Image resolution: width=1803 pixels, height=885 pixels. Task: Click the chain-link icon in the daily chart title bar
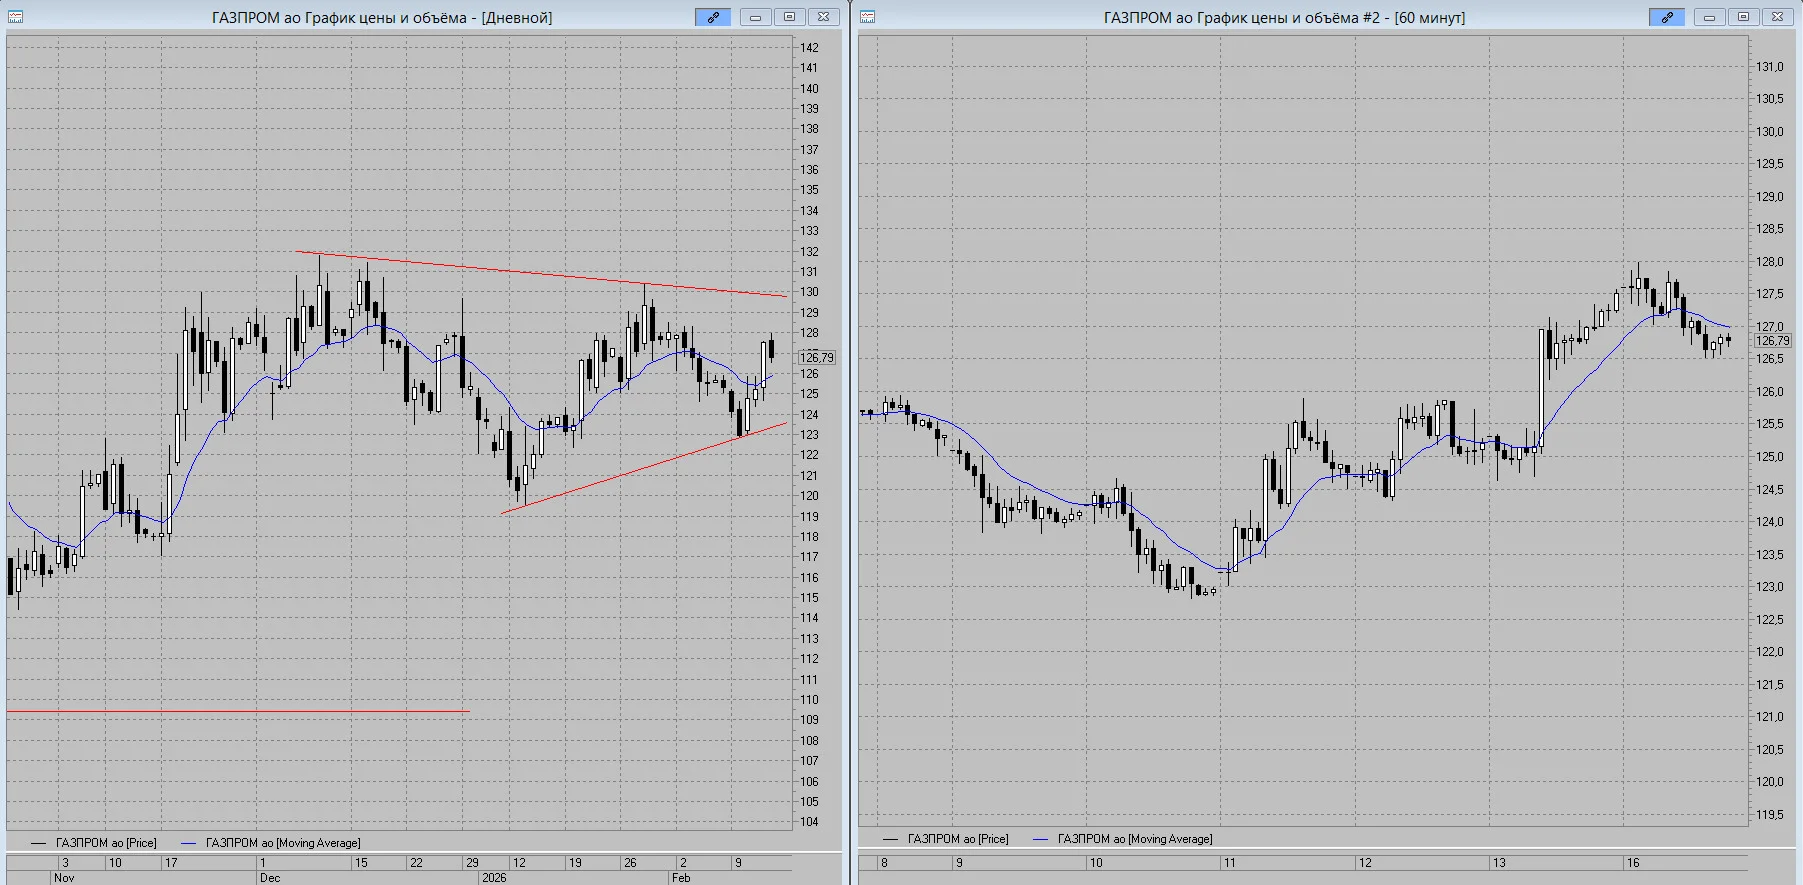point(713,17)
